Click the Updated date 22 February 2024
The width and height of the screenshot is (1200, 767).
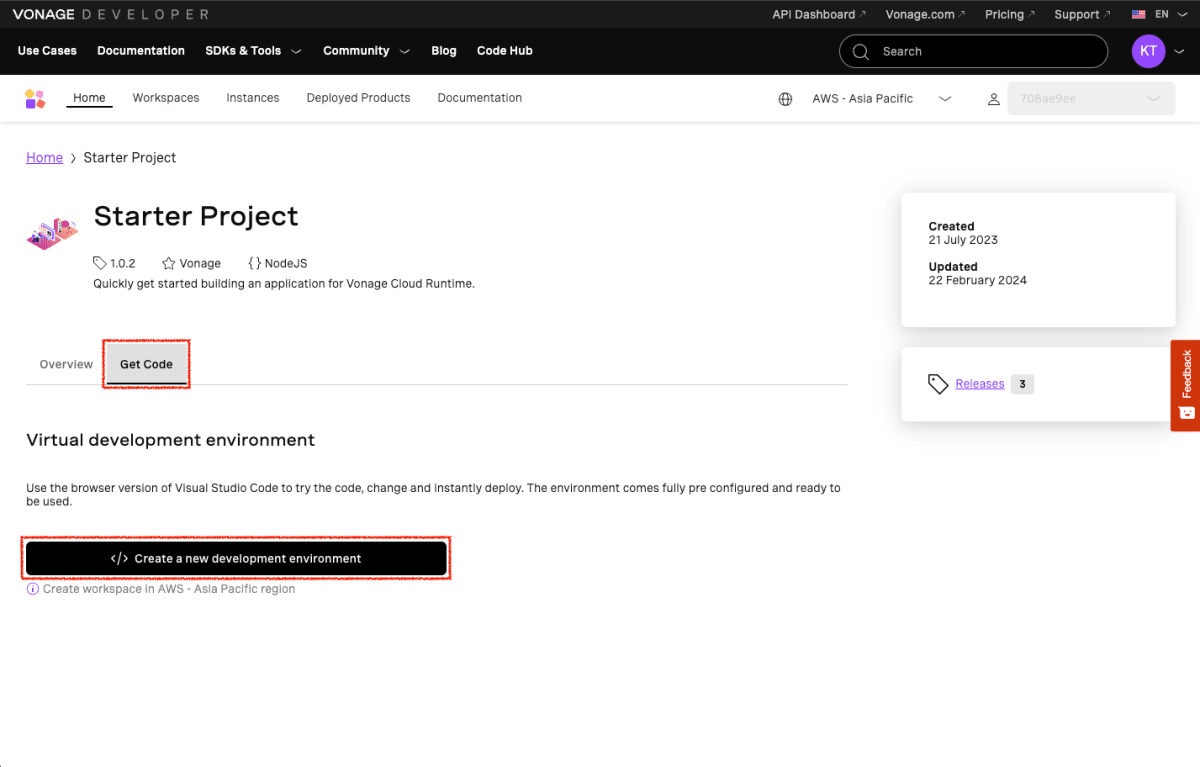(x=977, y=280)
